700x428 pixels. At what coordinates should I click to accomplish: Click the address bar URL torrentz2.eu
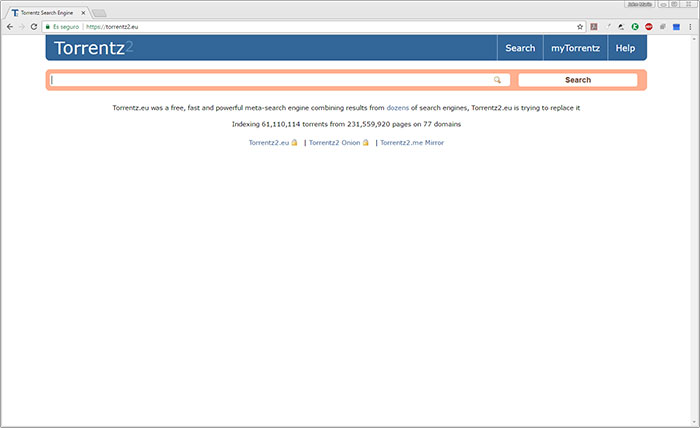[x=112, y=27]
